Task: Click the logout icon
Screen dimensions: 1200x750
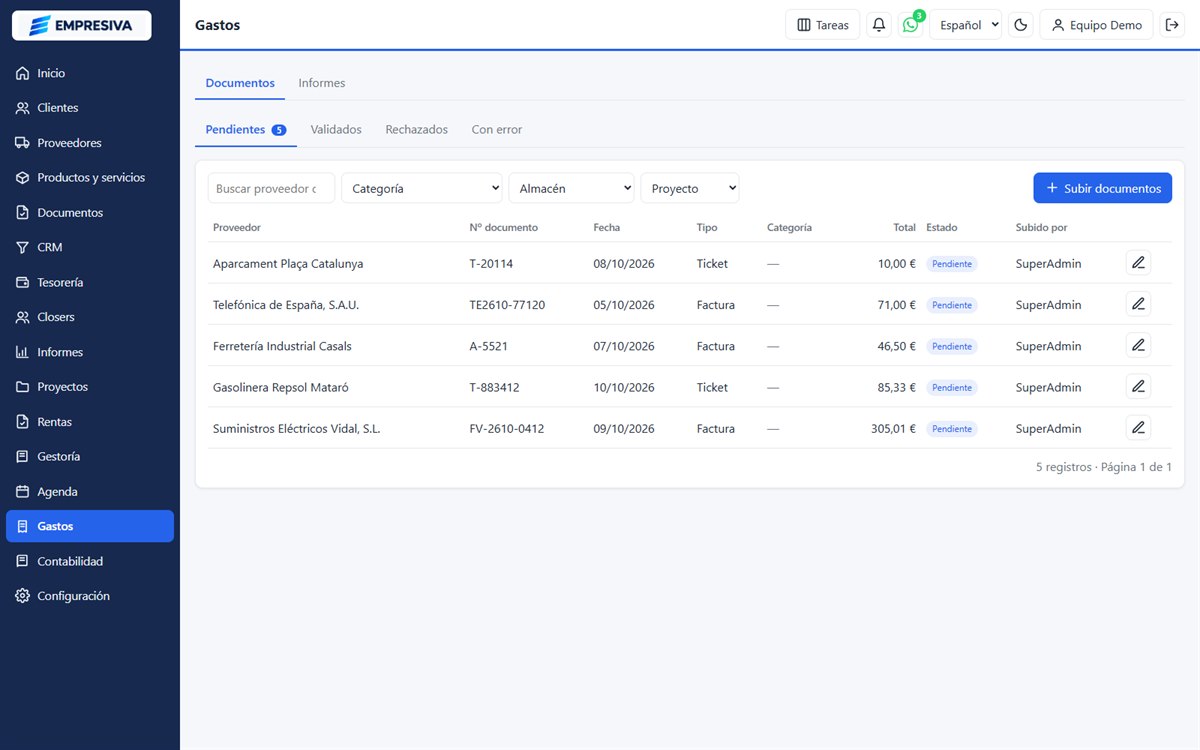Action: coord(1172,25)
